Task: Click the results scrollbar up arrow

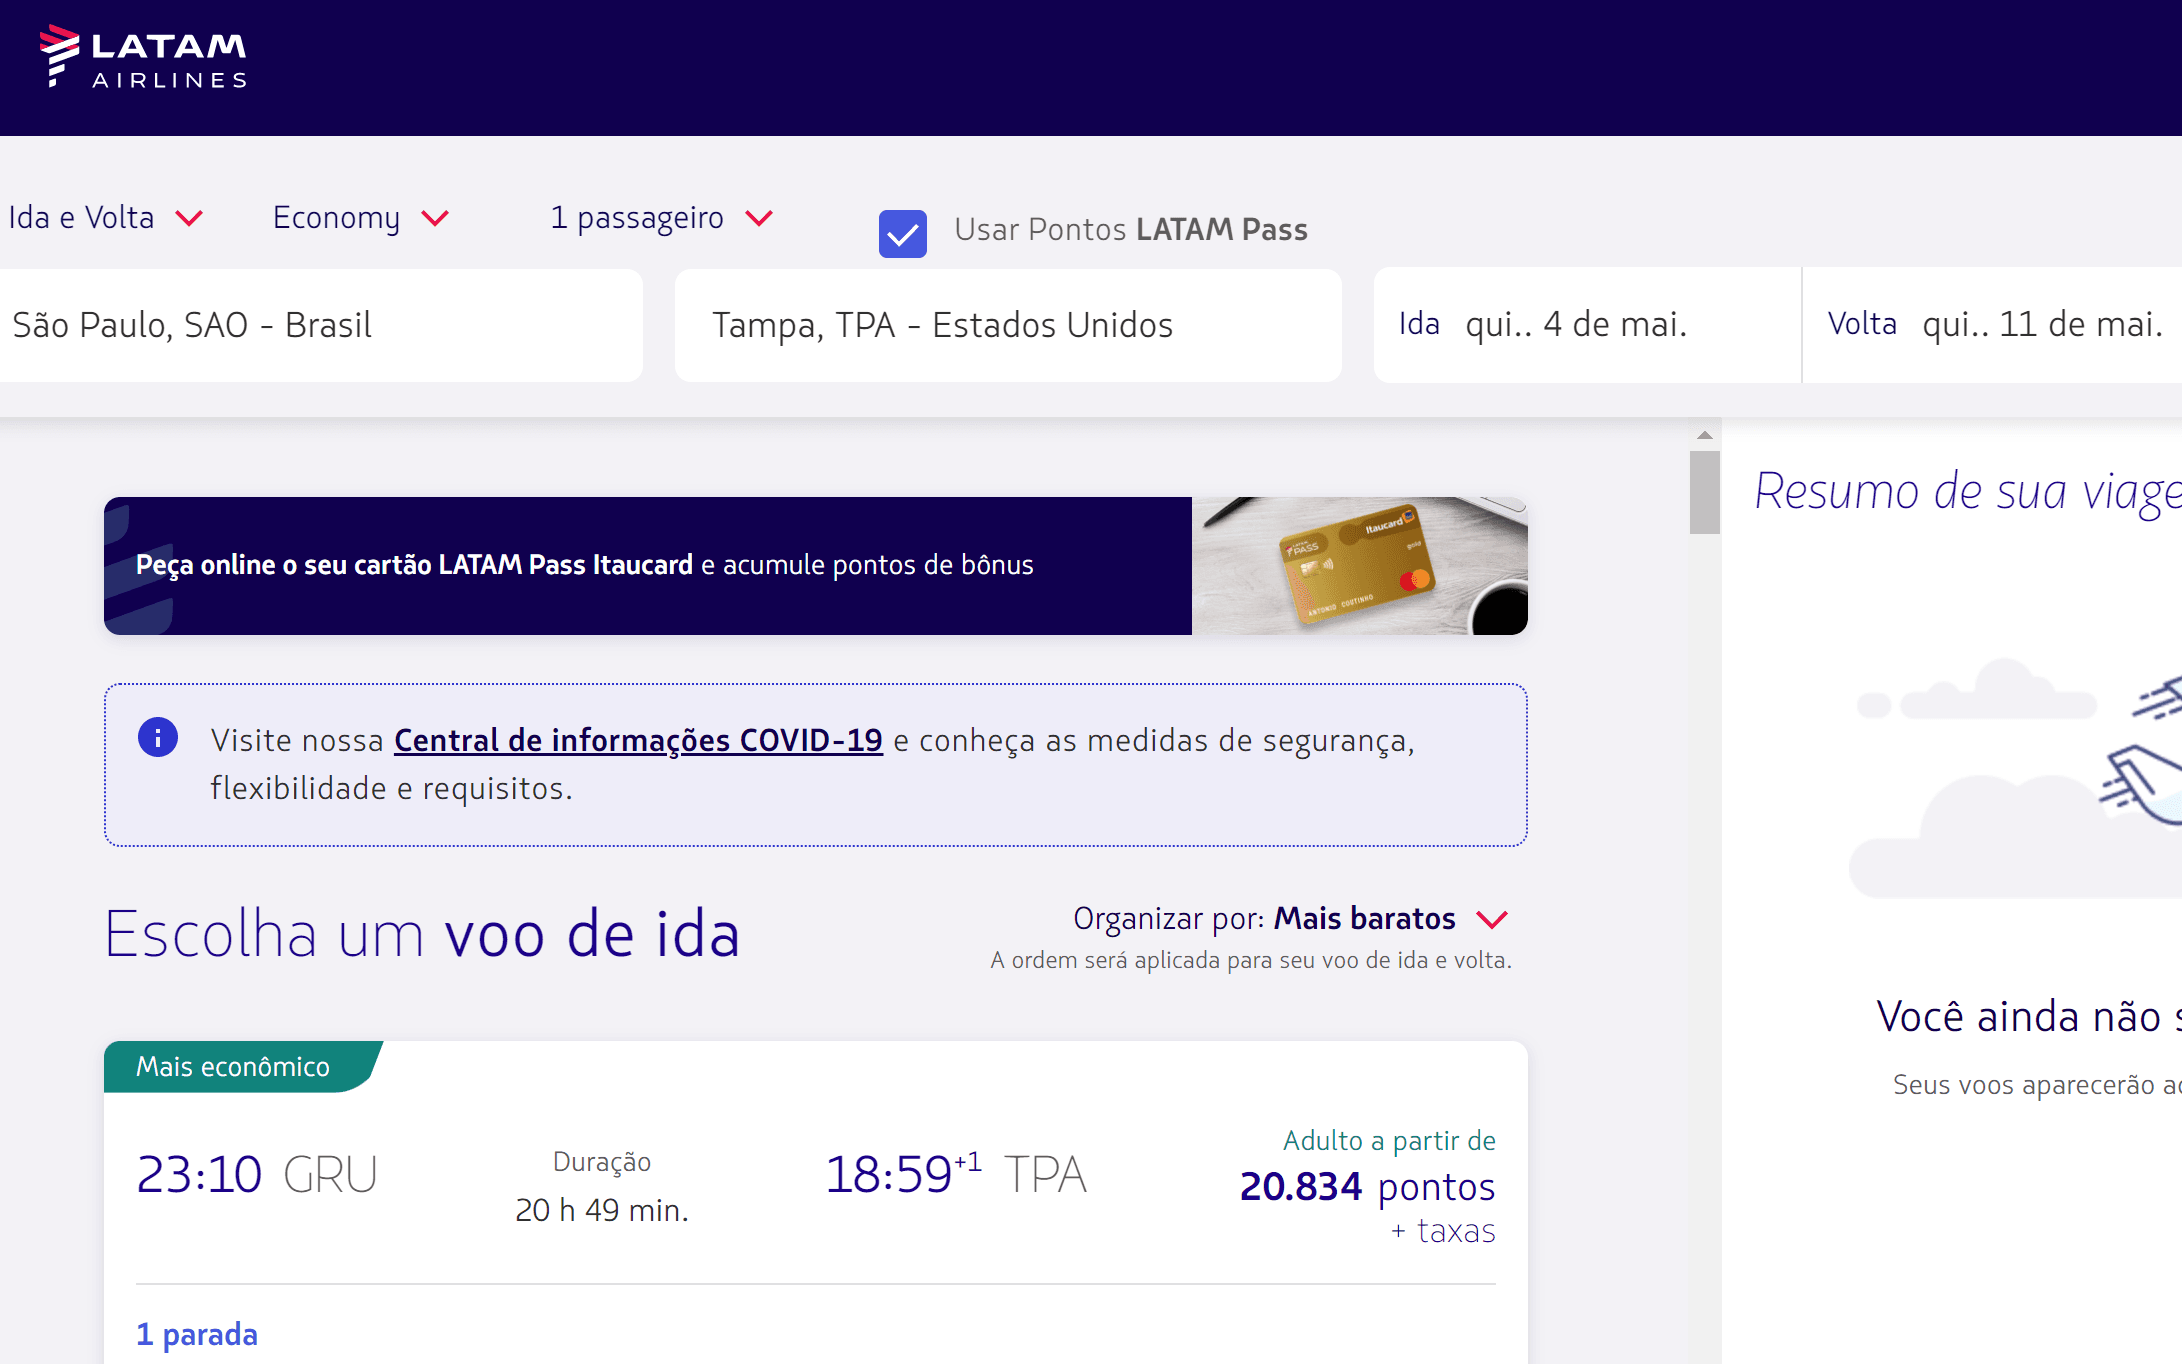Action: [1705, 435]
